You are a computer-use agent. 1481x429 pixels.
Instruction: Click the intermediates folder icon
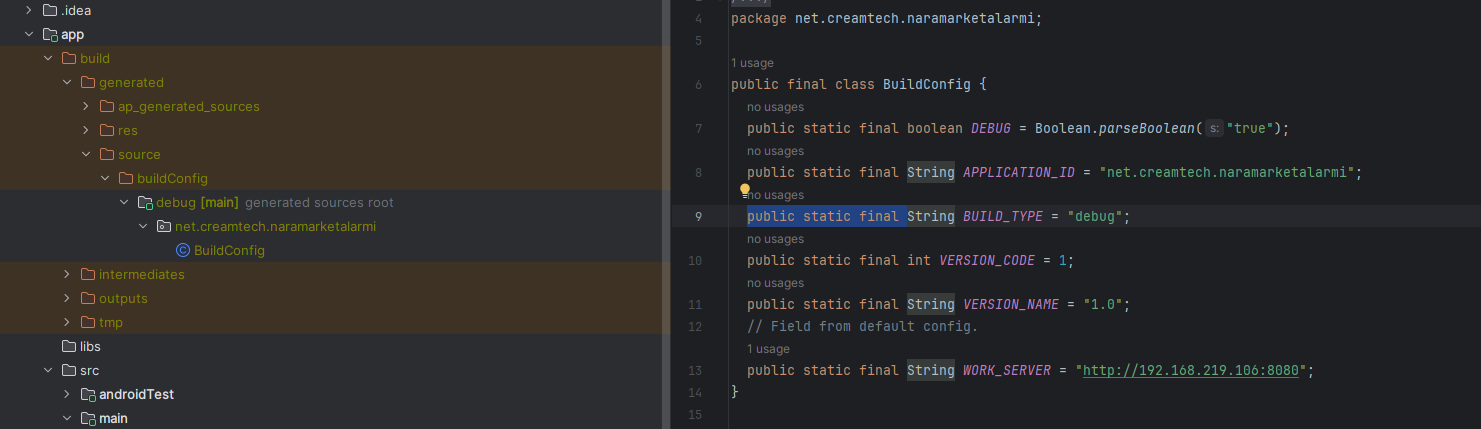click(88, 274)
